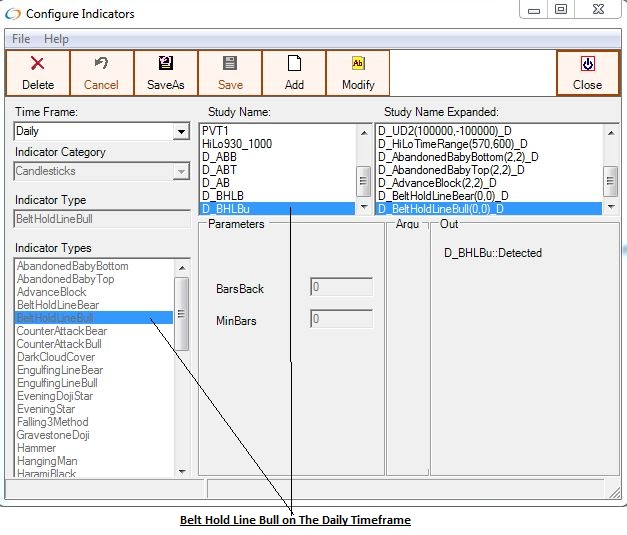Click the Close power icon button
Viewport: 627px width, 535px height.
tap(587, 64)
